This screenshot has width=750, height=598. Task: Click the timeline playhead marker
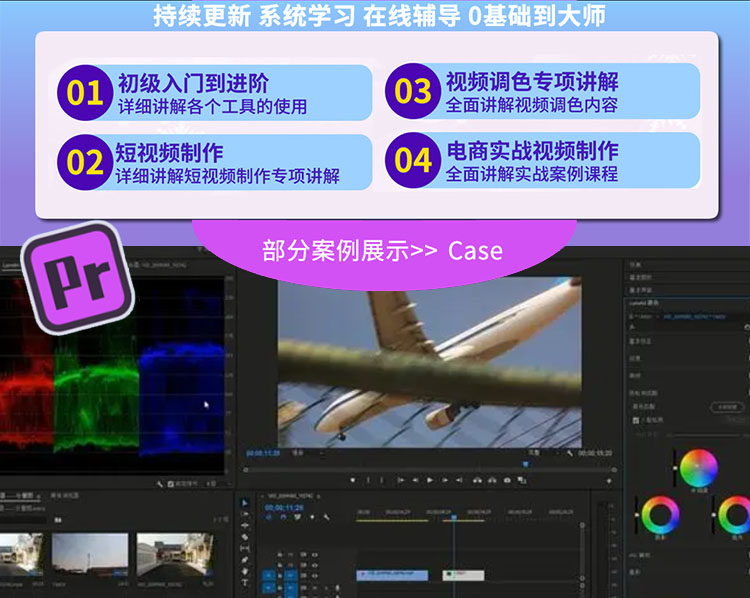click(453, 517)
